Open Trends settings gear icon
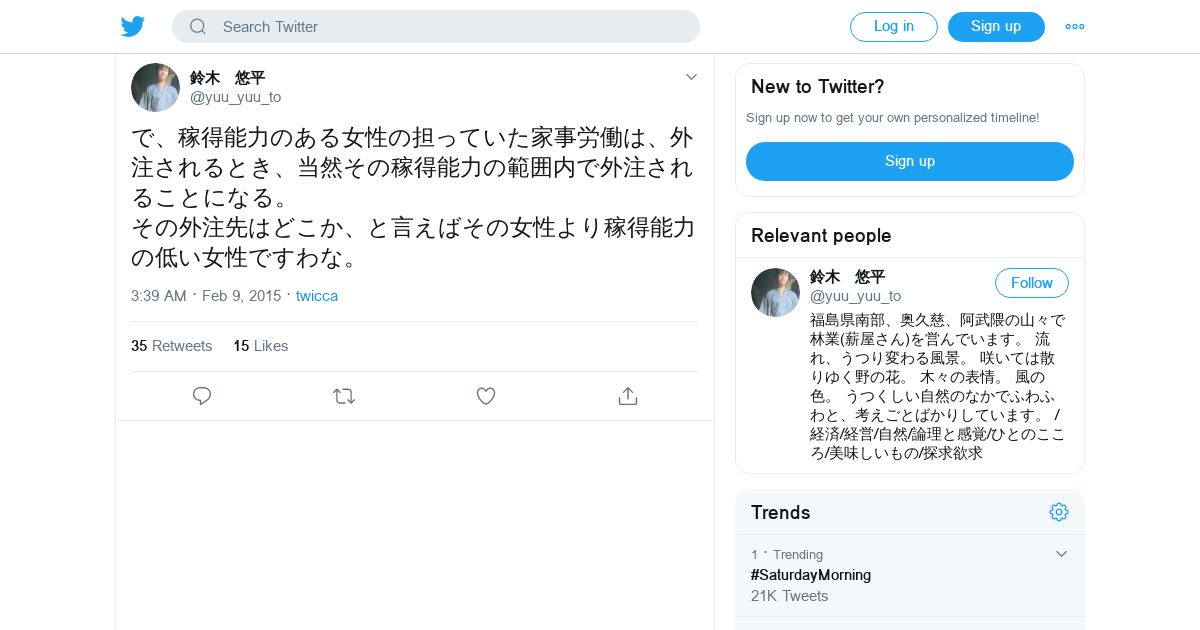The height and width of the screenshot is (630, 1200). [1059, 512]
